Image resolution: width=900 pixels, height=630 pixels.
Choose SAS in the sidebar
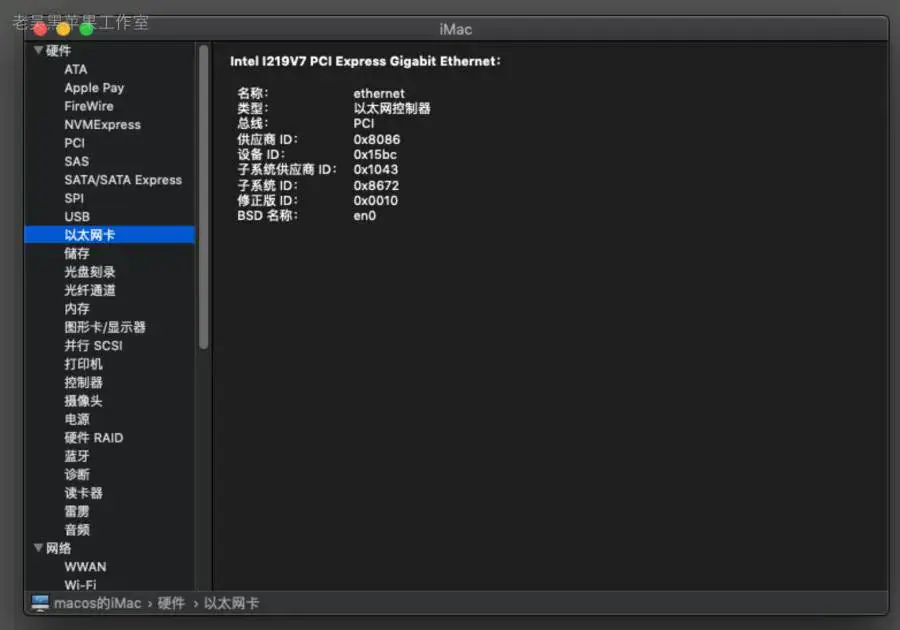76,161
